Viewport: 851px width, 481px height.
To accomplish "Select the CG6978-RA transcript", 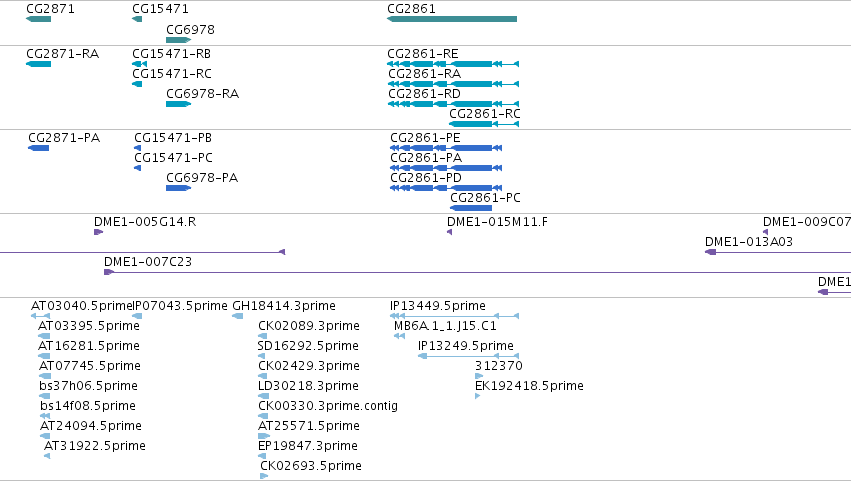I will click(179, 104).
